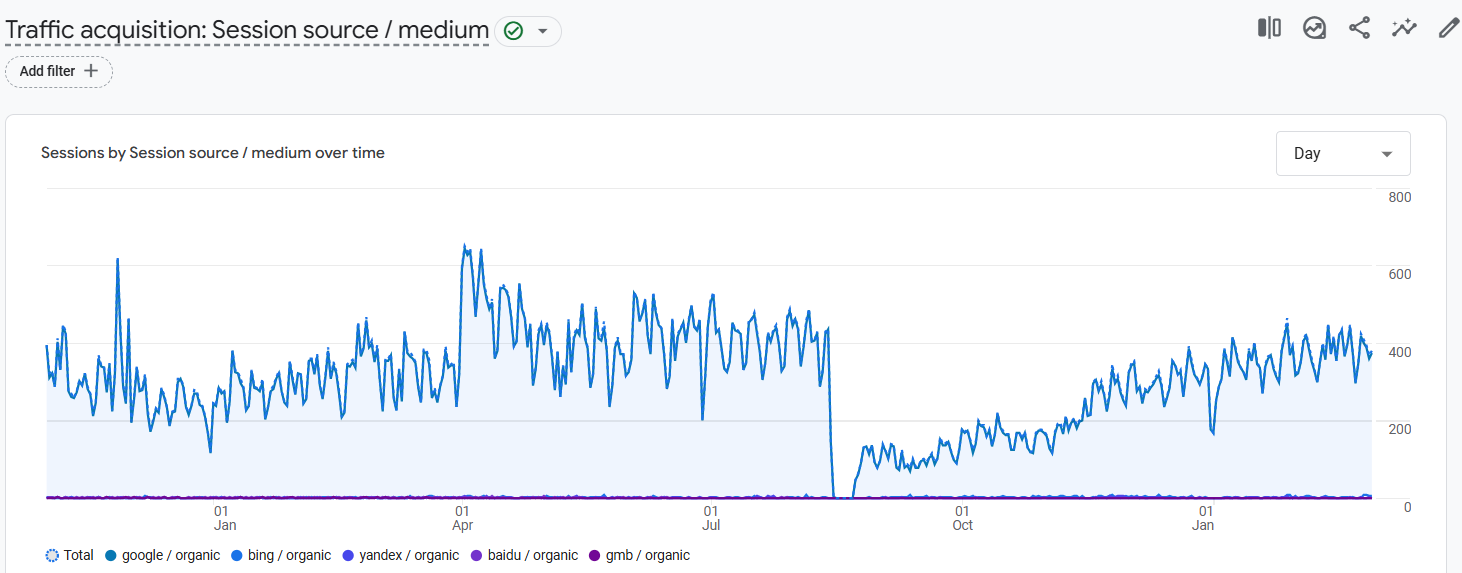Click the Insights chart icon
The height and width of the screenshot is (573, 1462).
[1314, 28]
